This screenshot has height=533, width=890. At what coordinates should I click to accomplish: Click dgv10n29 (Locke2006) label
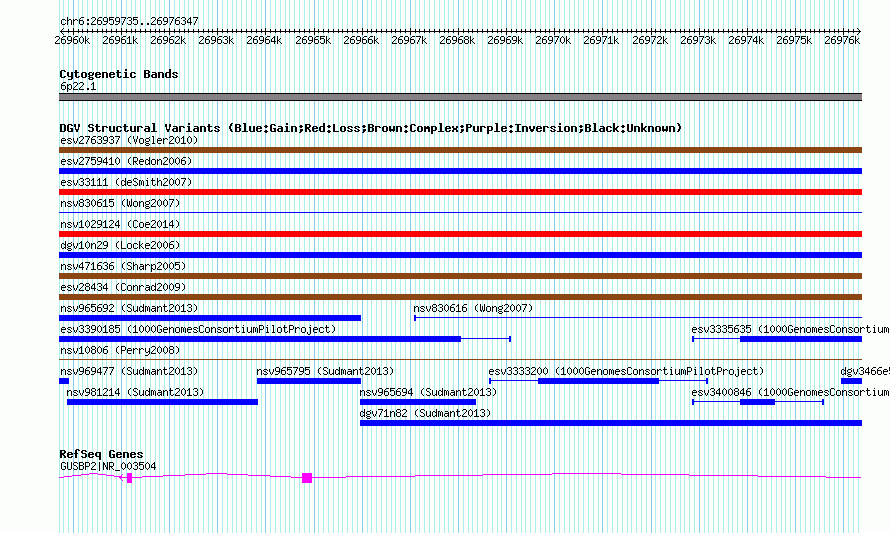(x=120, y=245)
